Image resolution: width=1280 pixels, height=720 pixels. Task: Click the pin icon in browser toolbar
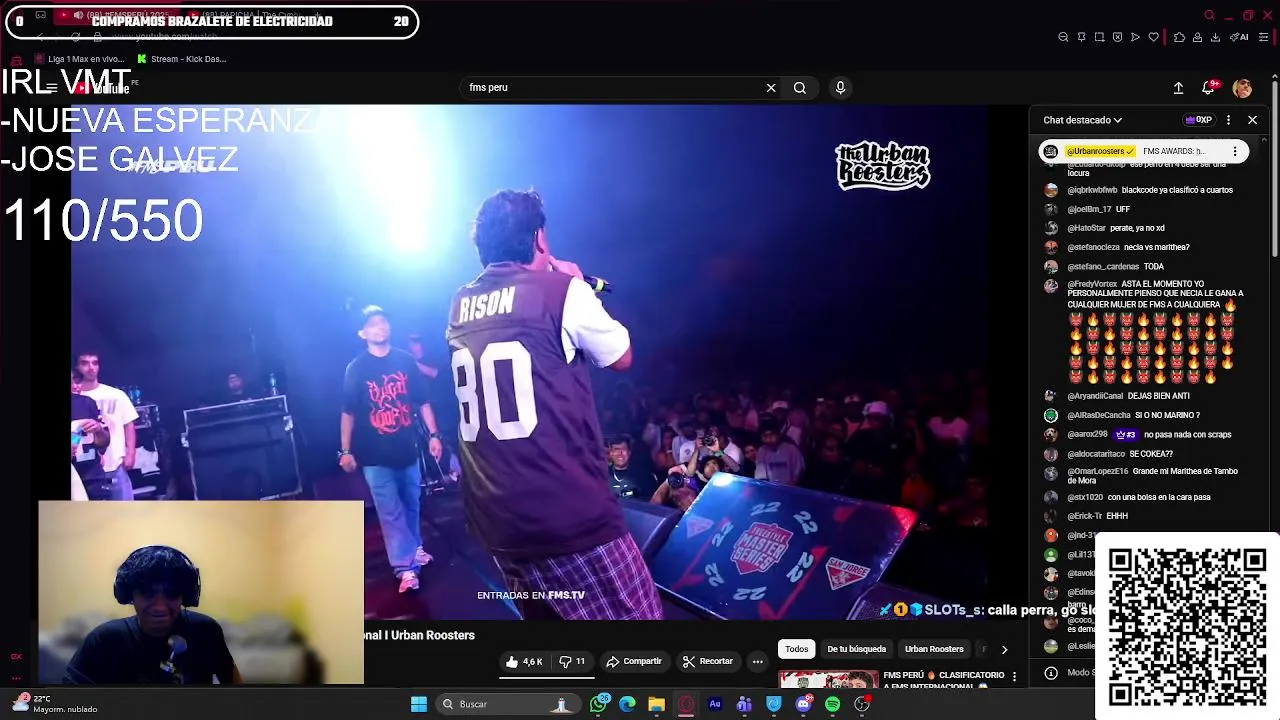(1081, 37)
